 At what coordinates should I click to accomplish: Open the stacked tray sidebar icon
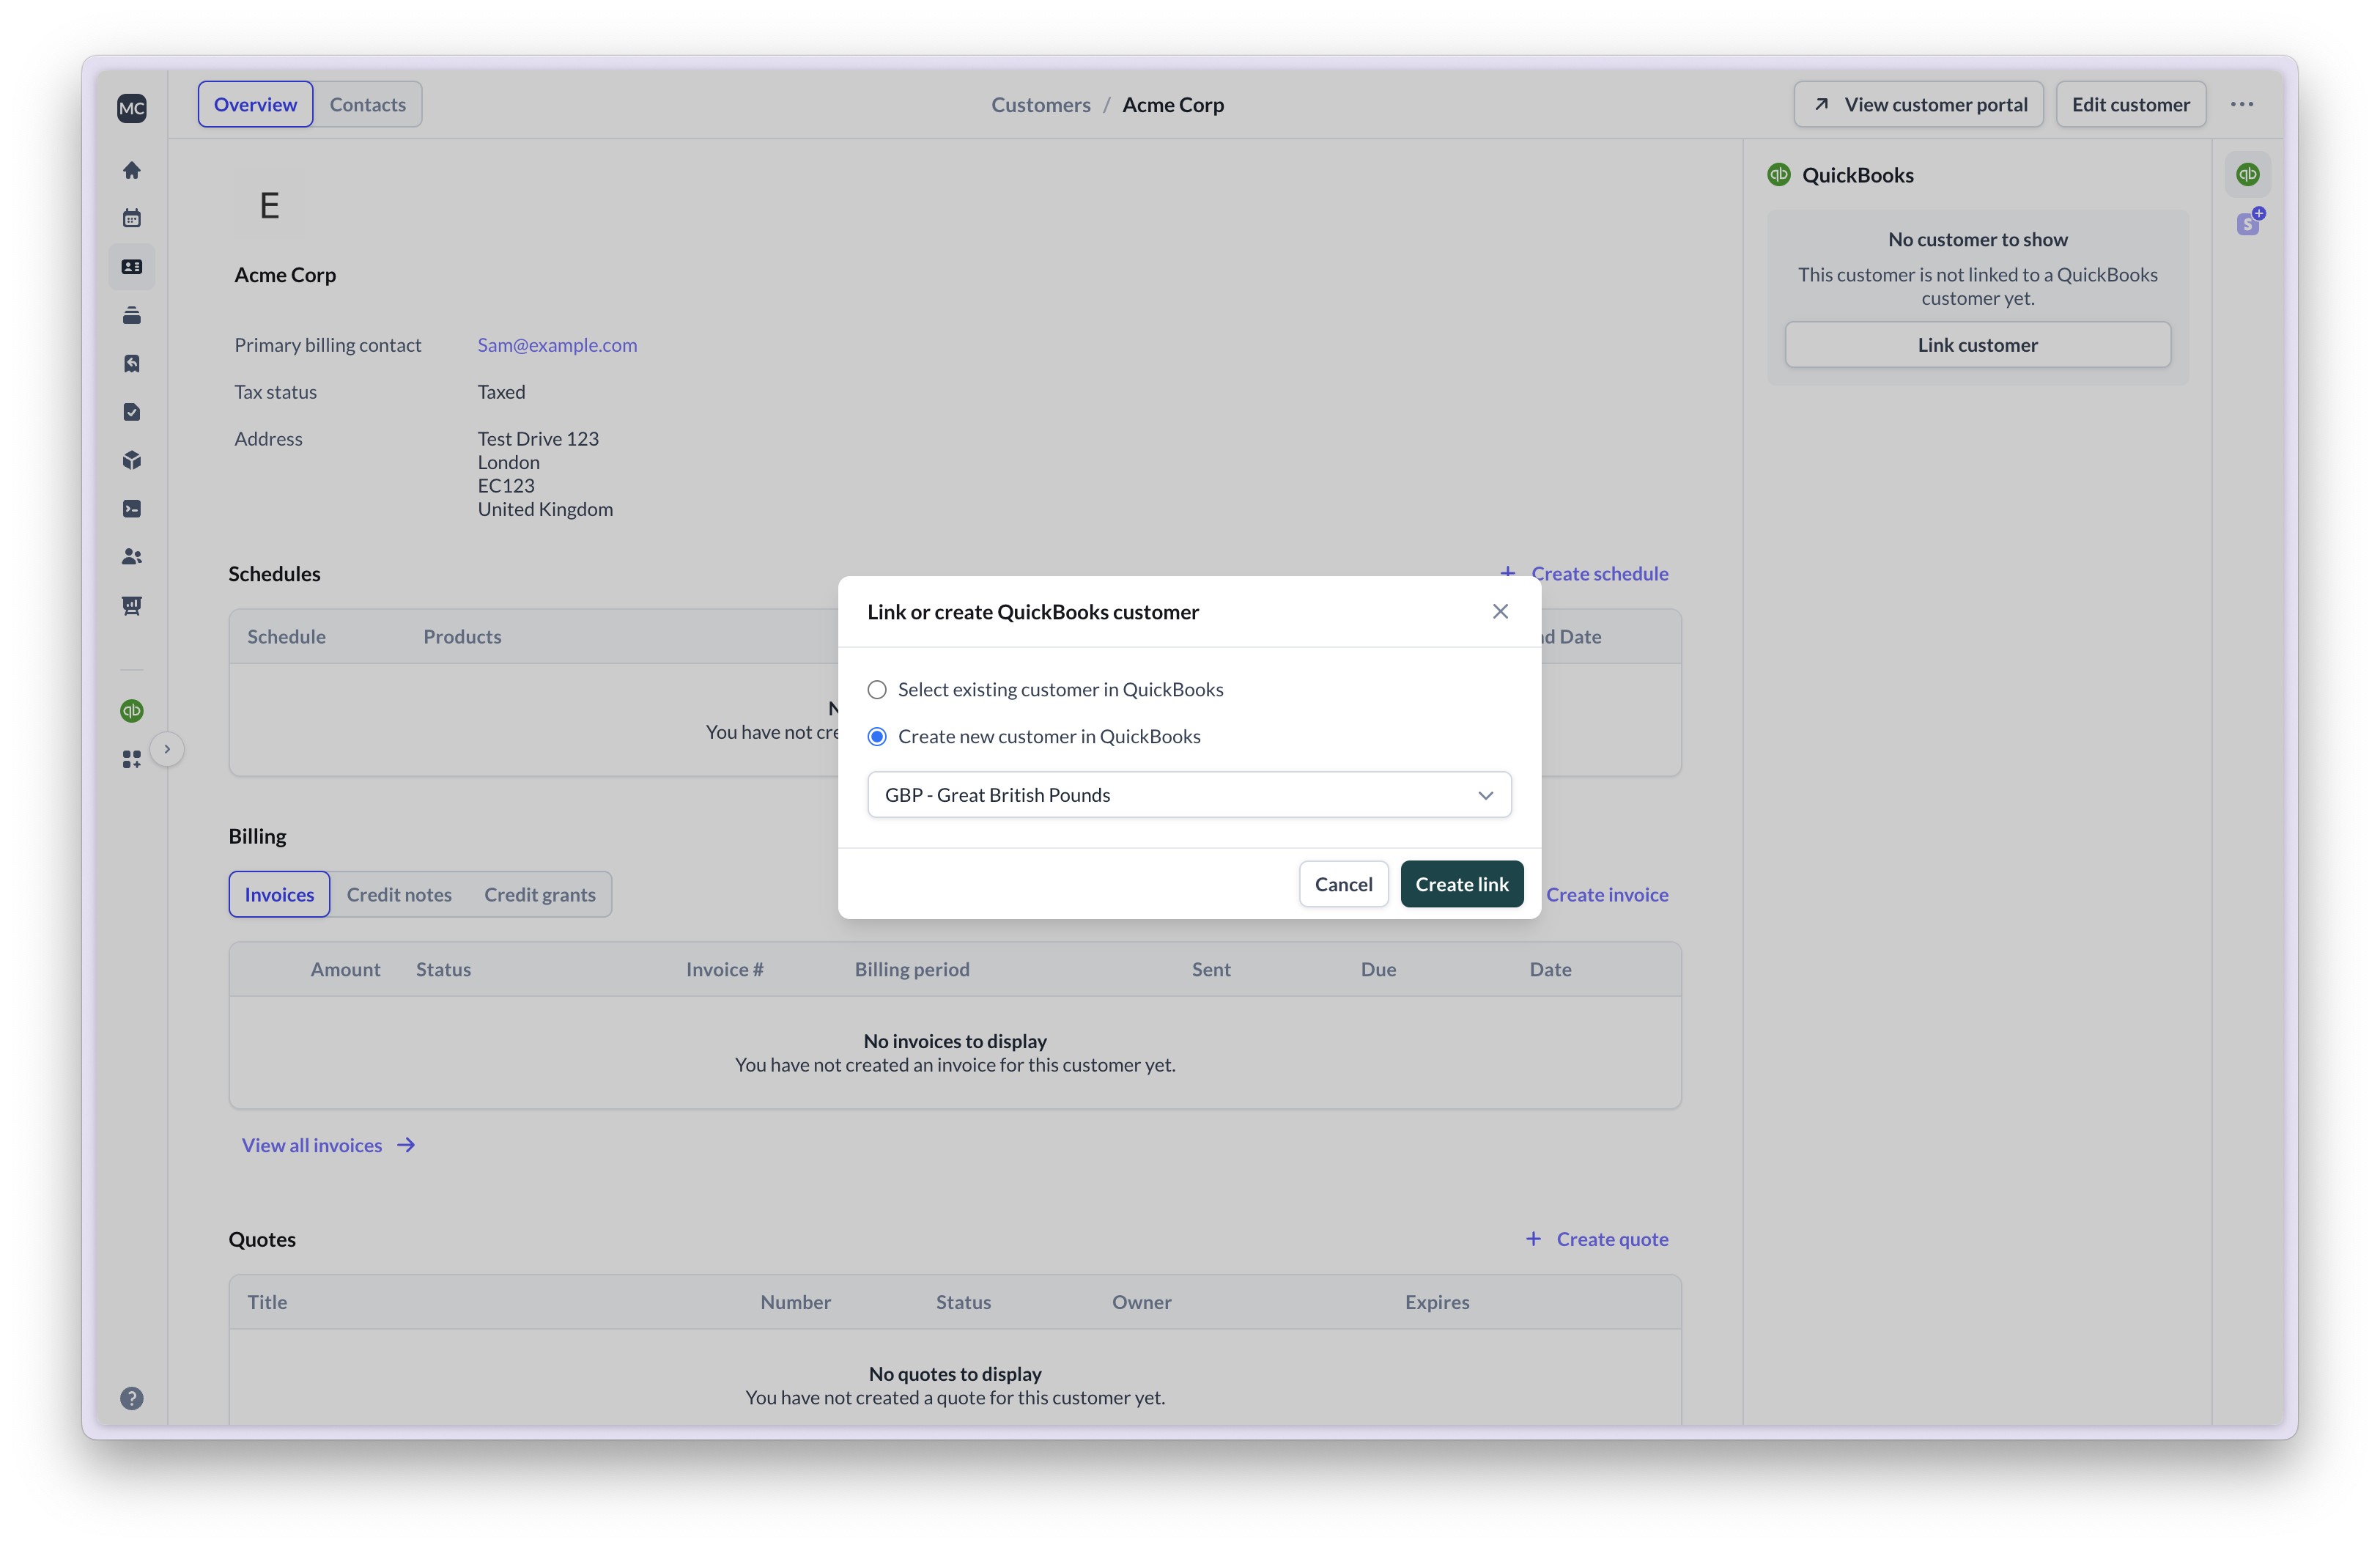tap(132, 315)
